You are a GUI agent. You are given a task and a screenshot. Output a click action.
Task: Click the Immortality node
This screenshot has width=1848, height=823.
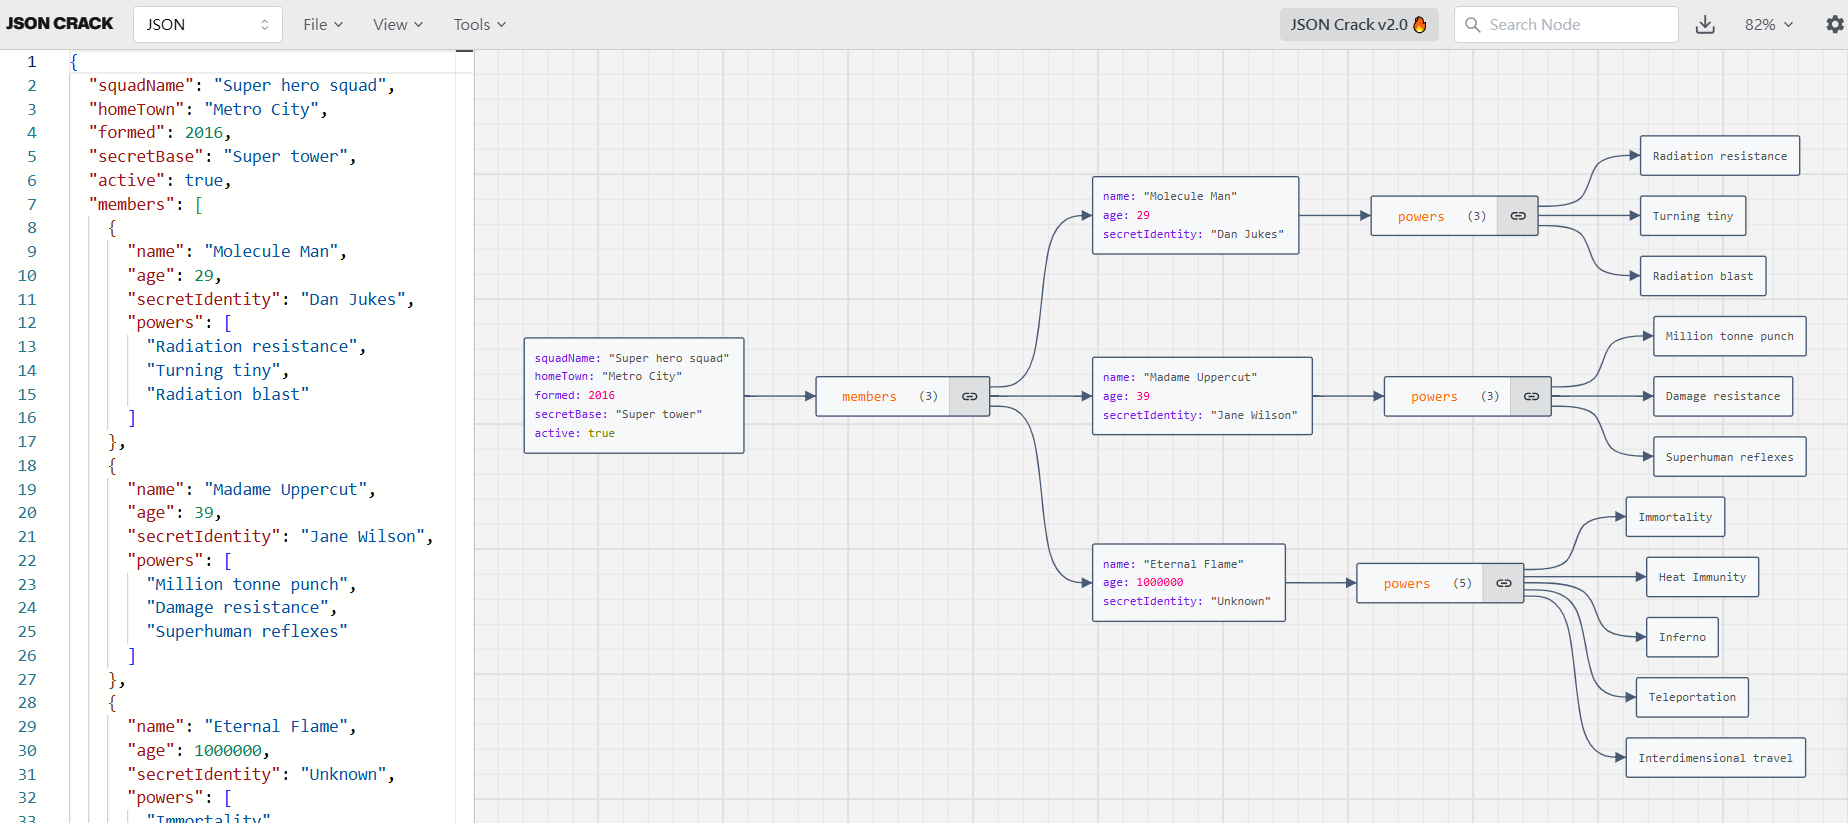1675,517
